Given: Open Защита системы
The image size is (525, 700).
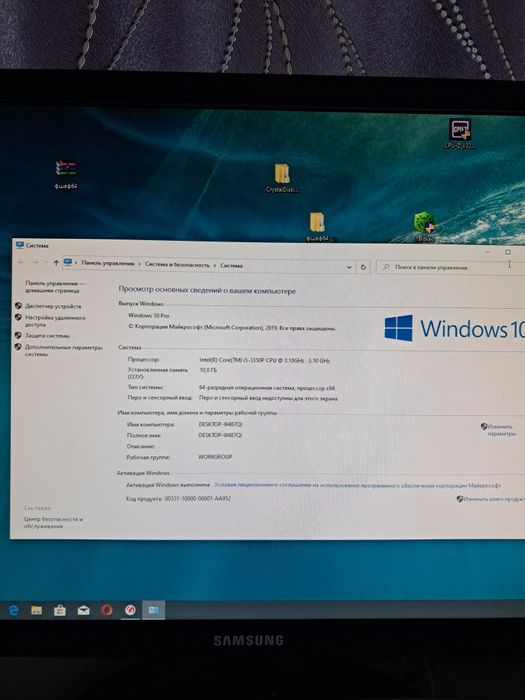Looking at the screenshot, I should coord(47,335).
